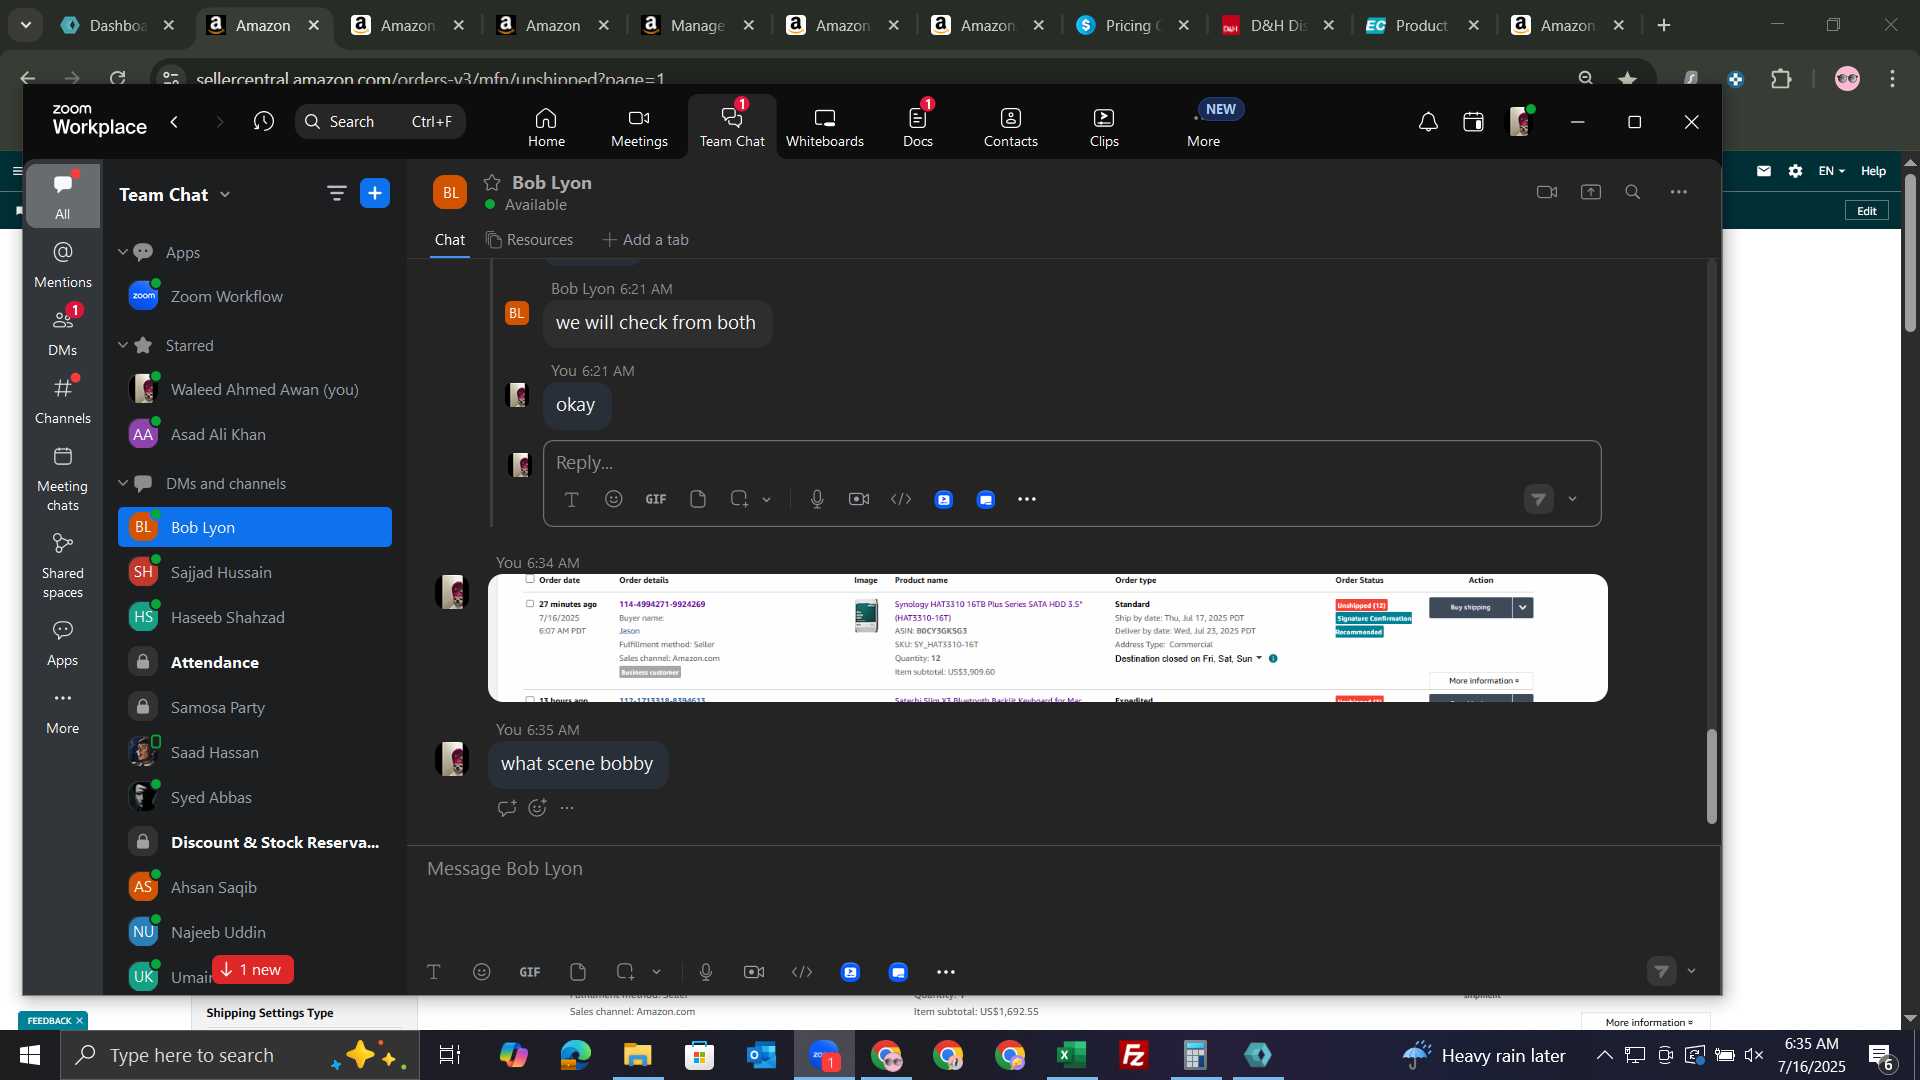
Task: Open DMs in the sidebar
Action: [62, 332]
